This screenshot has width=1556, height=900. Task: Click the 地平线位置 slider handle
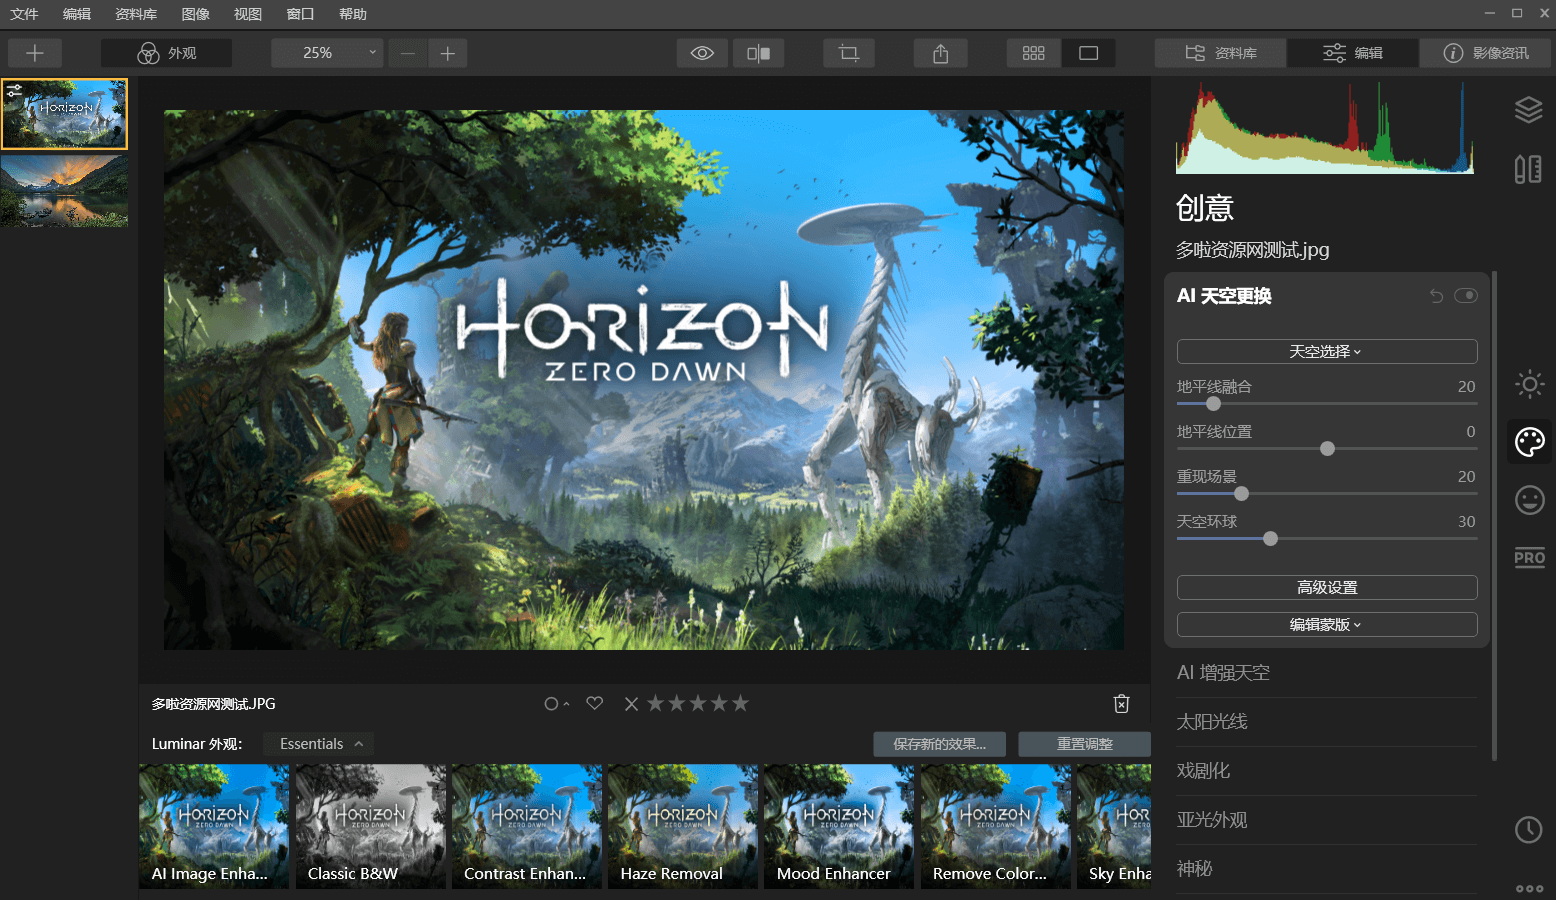point(1327,449)
